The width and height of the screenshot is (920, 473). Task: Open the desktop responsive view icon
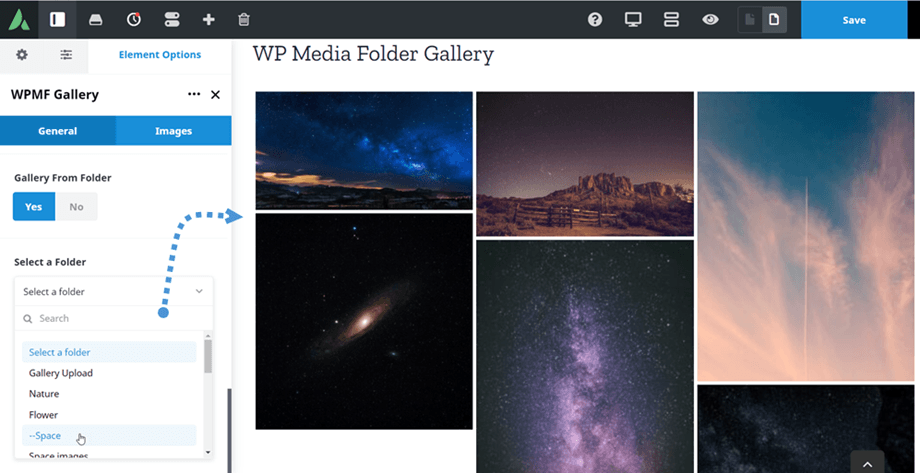pyautogui.click(x=633, y=19)
